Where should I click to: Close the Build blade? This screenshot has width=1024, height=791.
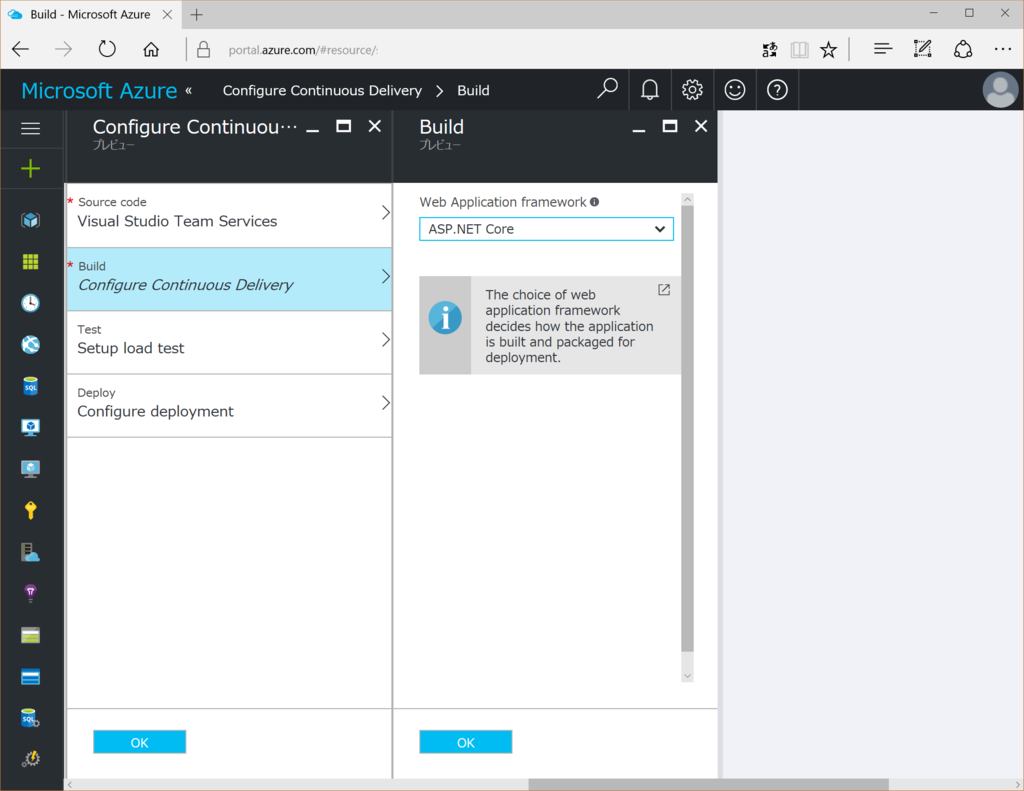click(701, 126)
